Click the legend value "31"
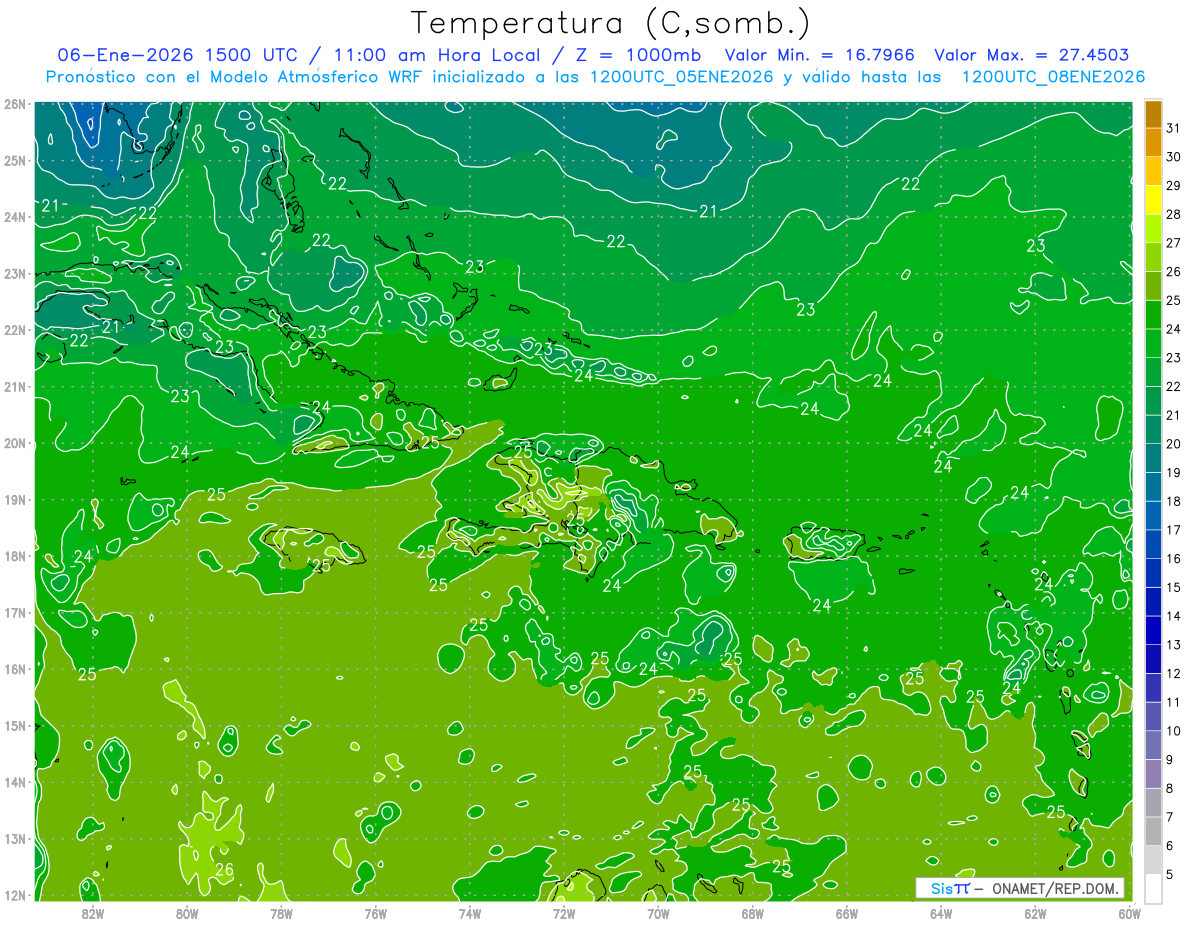The image size is (1200, 927). pos(1174,128)
